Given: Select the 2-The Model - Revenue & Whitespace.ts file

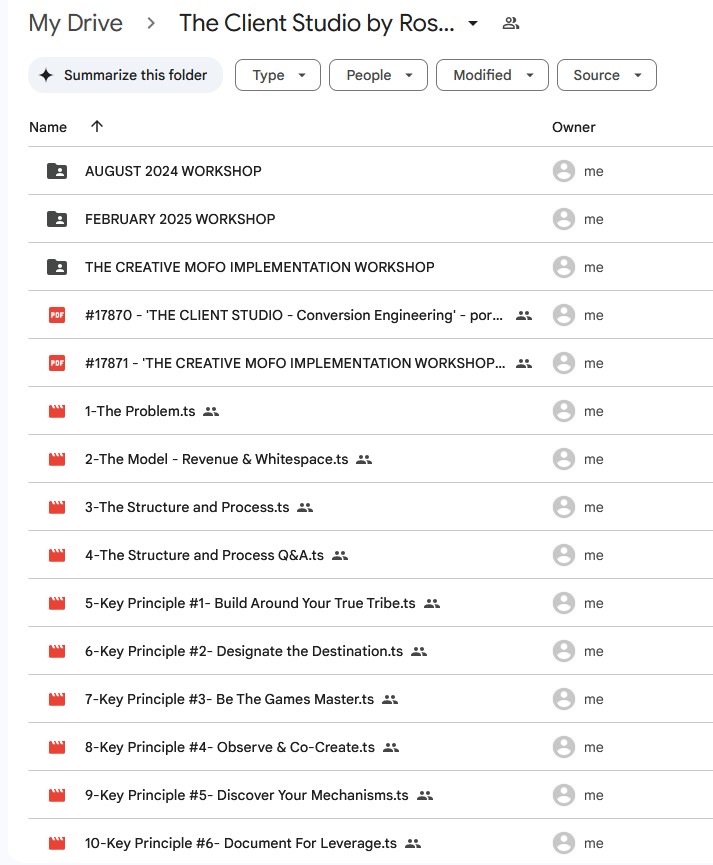Looking at the screenshot, I should coord(216,459).
